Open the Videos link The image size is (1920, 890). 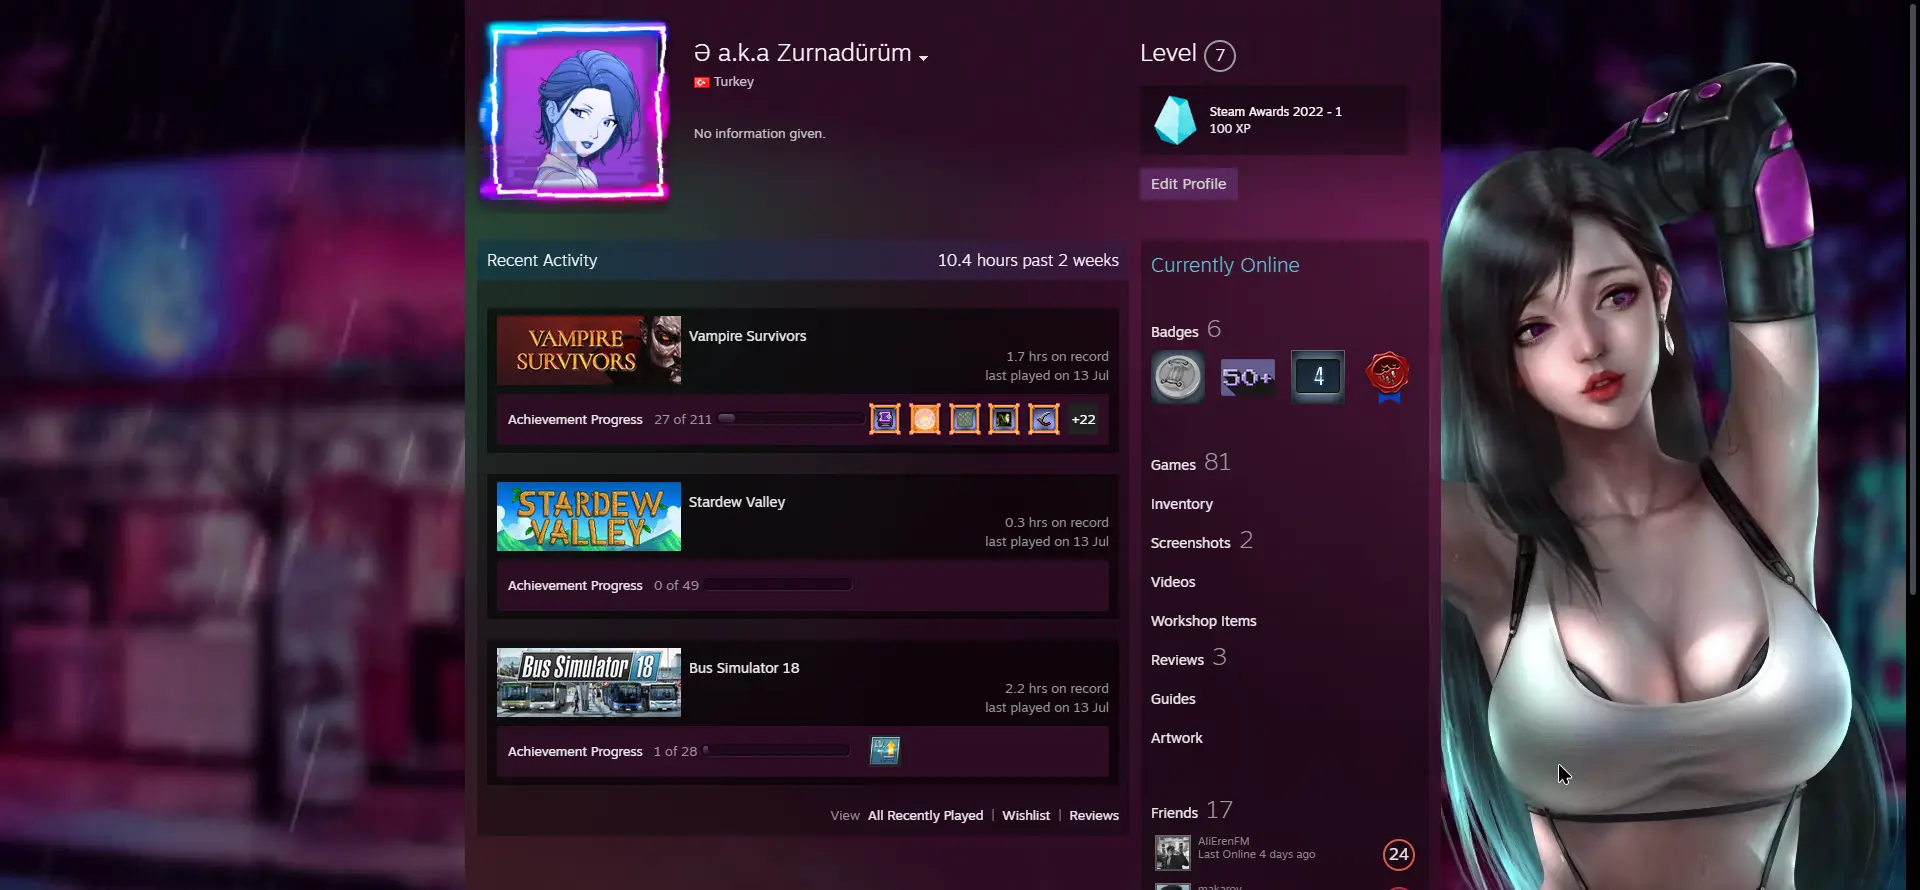[1173, 582]
